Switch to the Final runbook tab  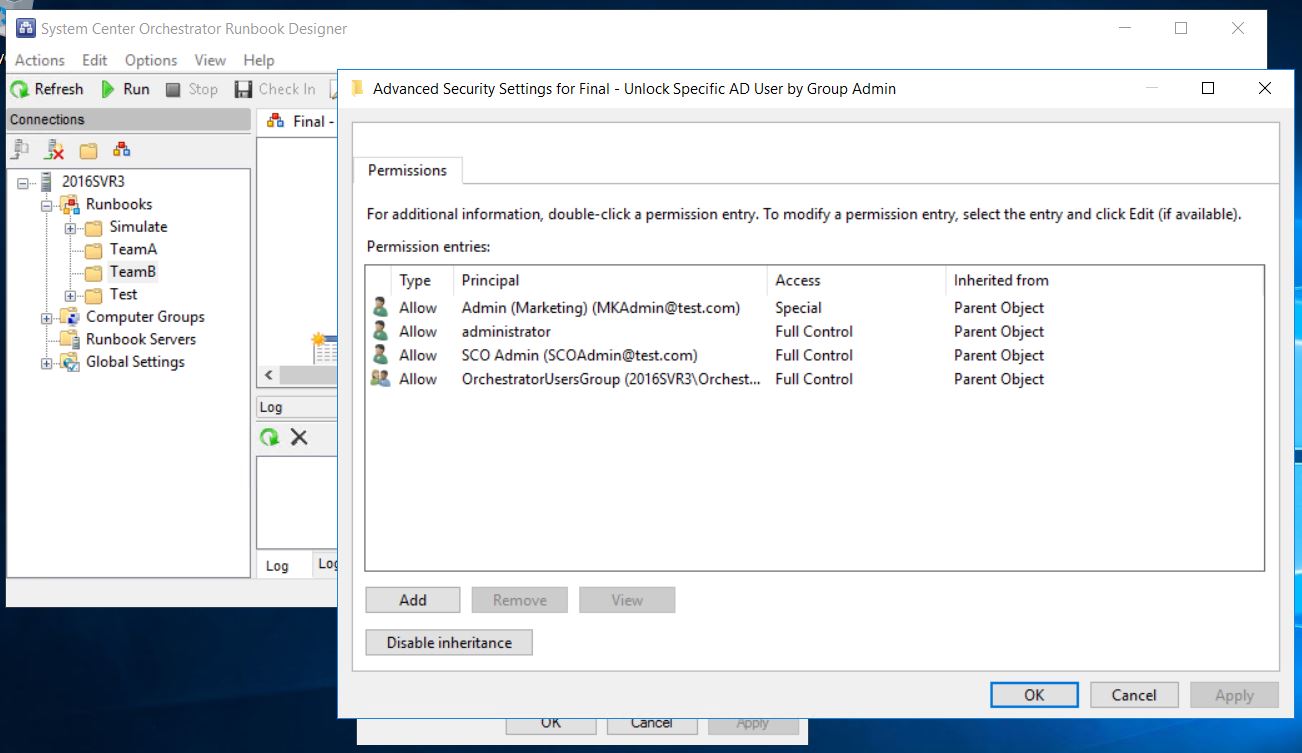tap(298, 121)
